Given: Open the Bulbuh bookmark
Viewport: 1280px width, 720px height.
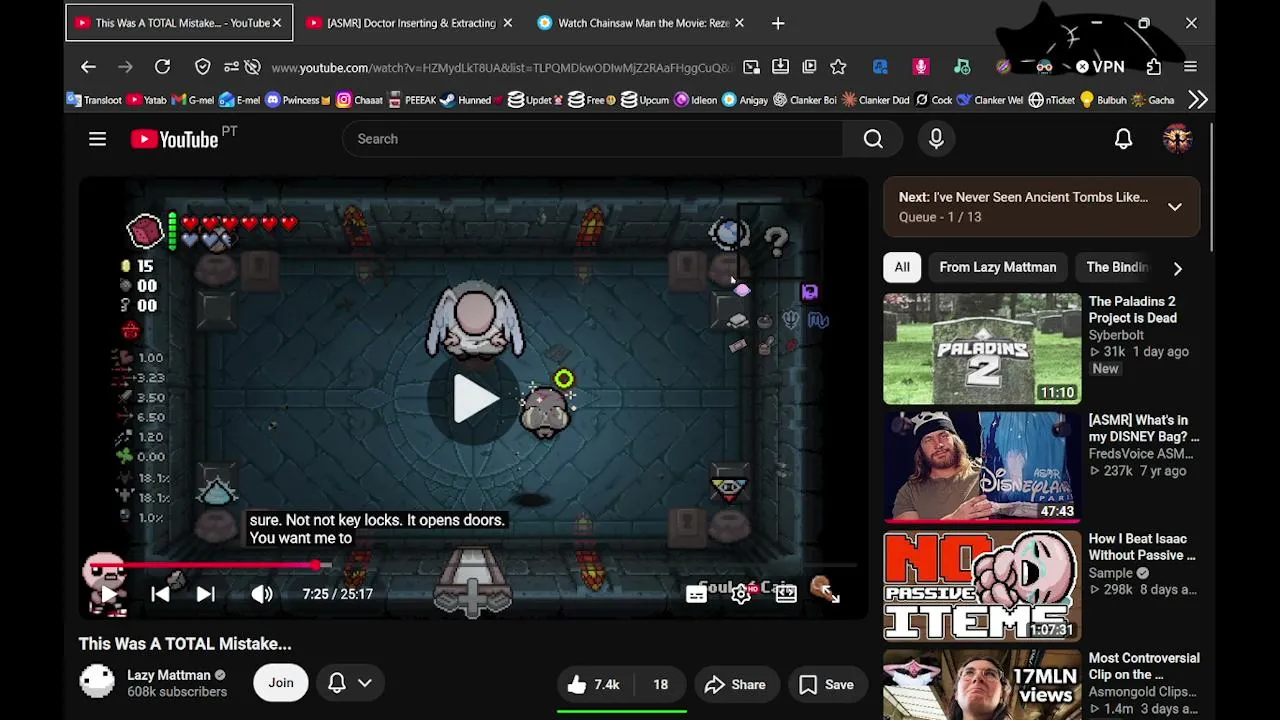Looking at the screenshot, I should (x=1103, y=100).
